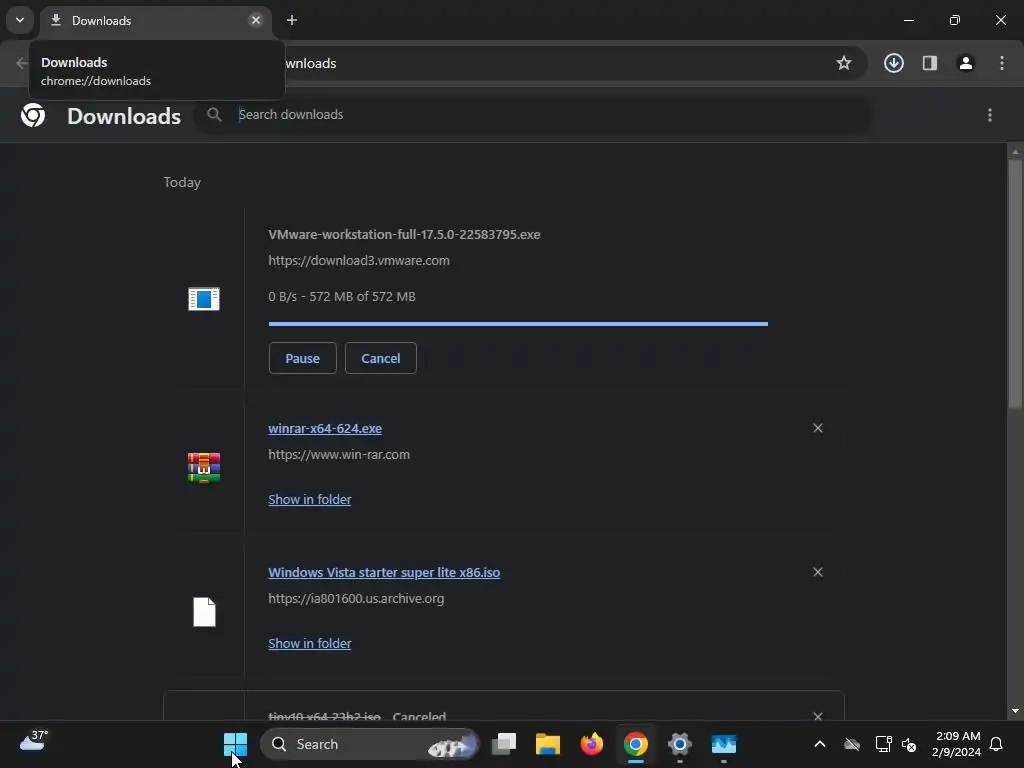
Task: Bookmark this page with the star icon
Action: pyautogui.click(x=844, y=63)
